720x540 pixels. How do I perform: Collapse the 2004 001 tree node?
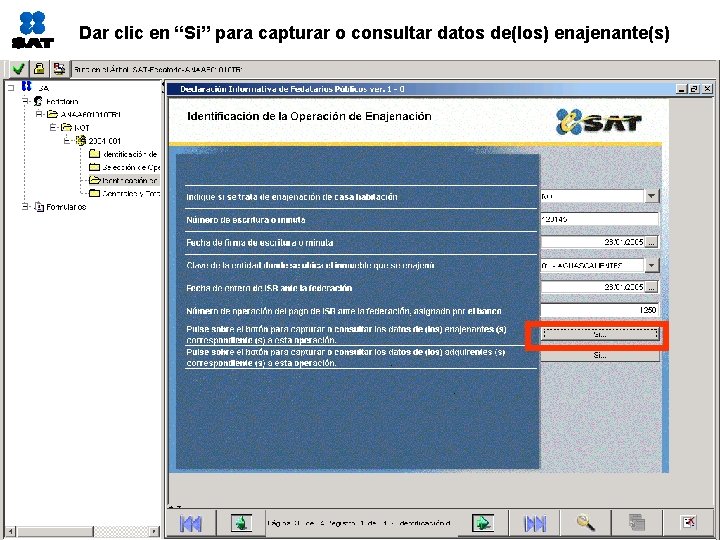(67, 141)
